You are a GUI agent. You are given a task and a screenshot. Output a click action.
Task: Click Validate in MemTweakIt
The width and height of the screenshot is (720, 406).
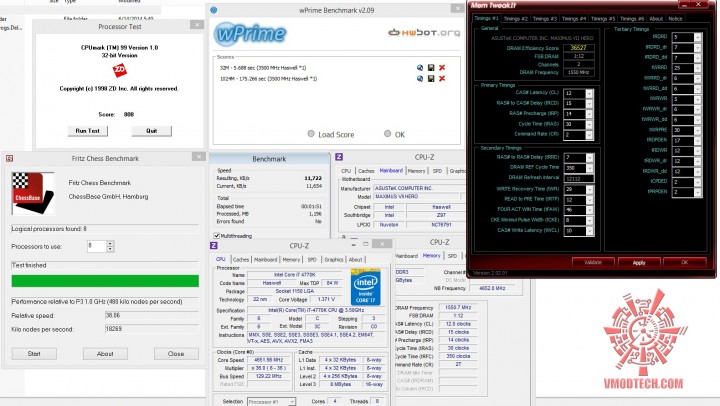[x=593, y=262]
